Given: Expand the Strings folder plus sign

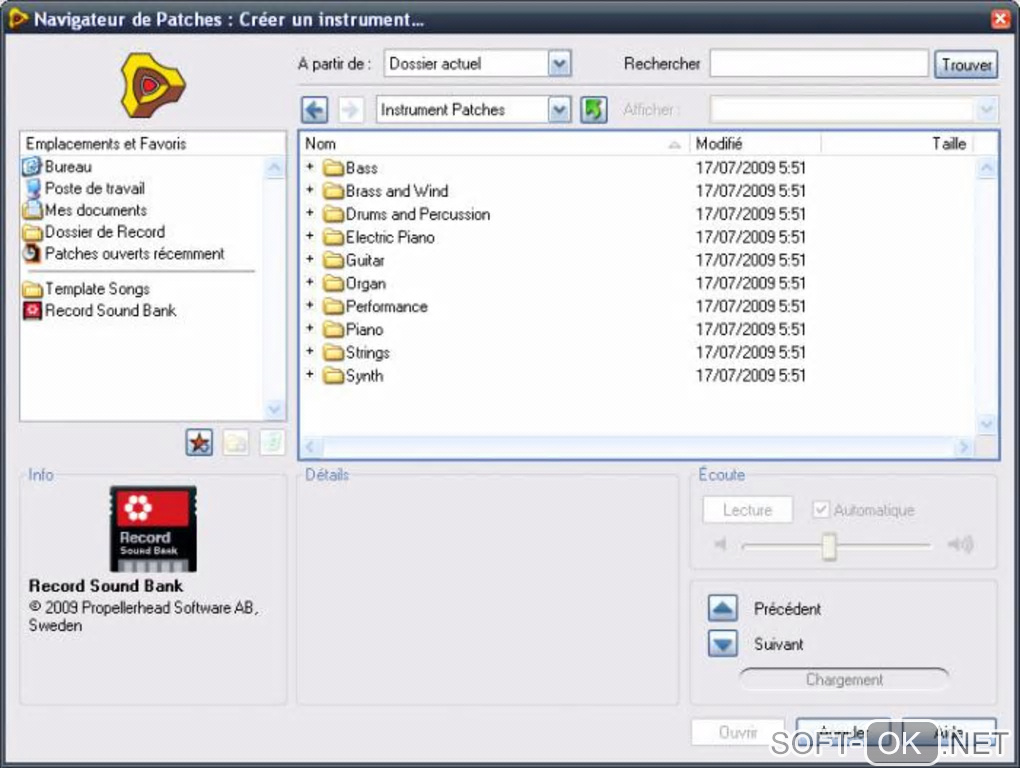Looking at the screenshot, I should 310,351.
